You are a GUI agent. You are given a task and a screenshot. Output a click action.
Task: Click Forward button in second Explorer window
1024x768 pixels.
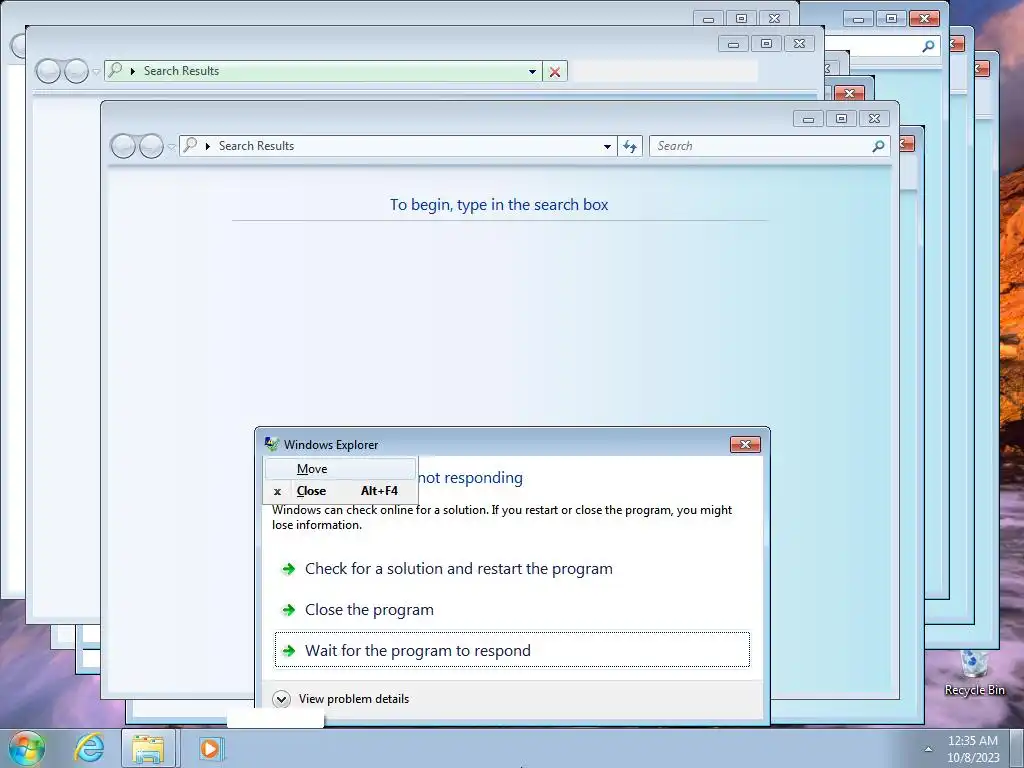pos(76,71)
